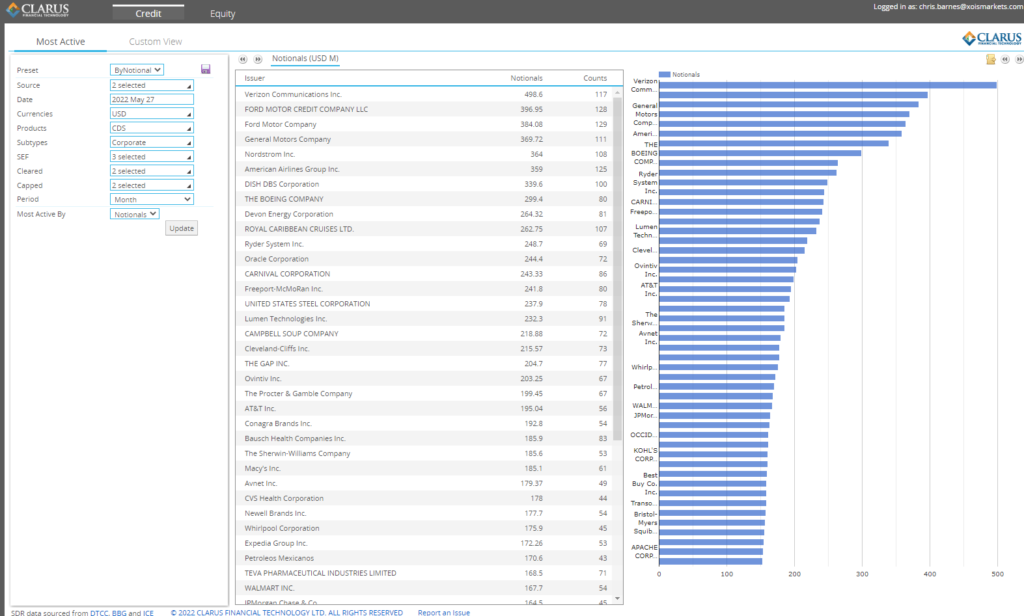
Task: Select the Devon Energy Corporation row
Action: [424, 214]
